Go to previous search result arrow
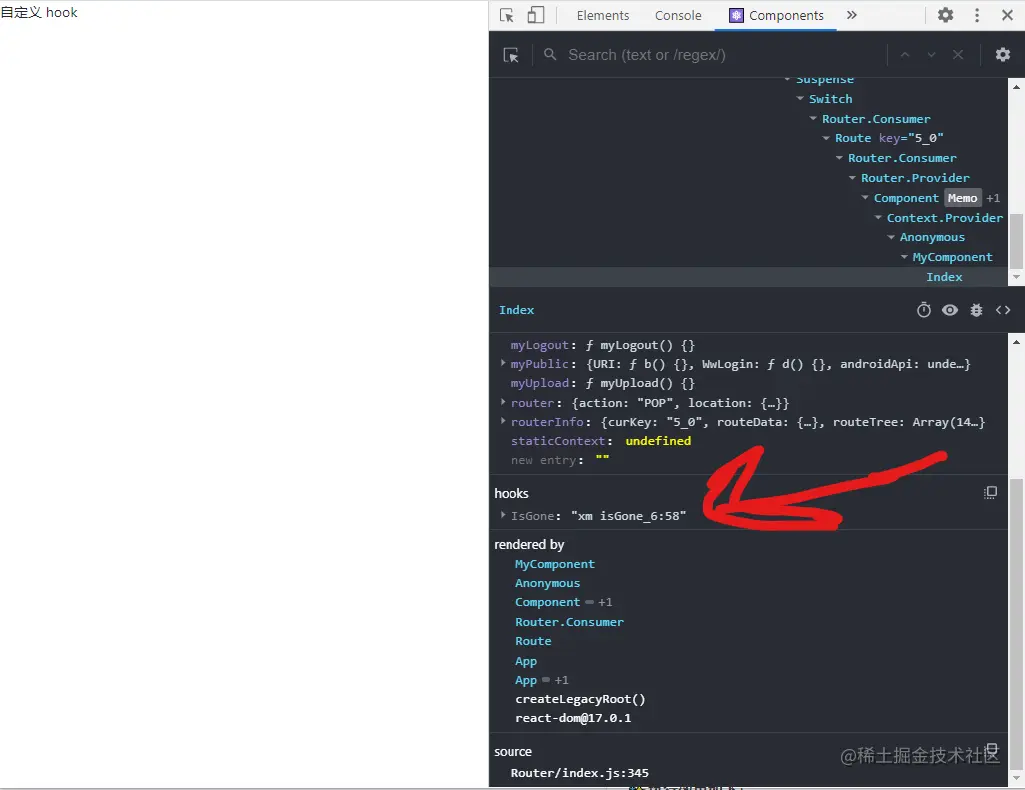This screenshot has height=790, width=1025. click(x=905, y=55)
